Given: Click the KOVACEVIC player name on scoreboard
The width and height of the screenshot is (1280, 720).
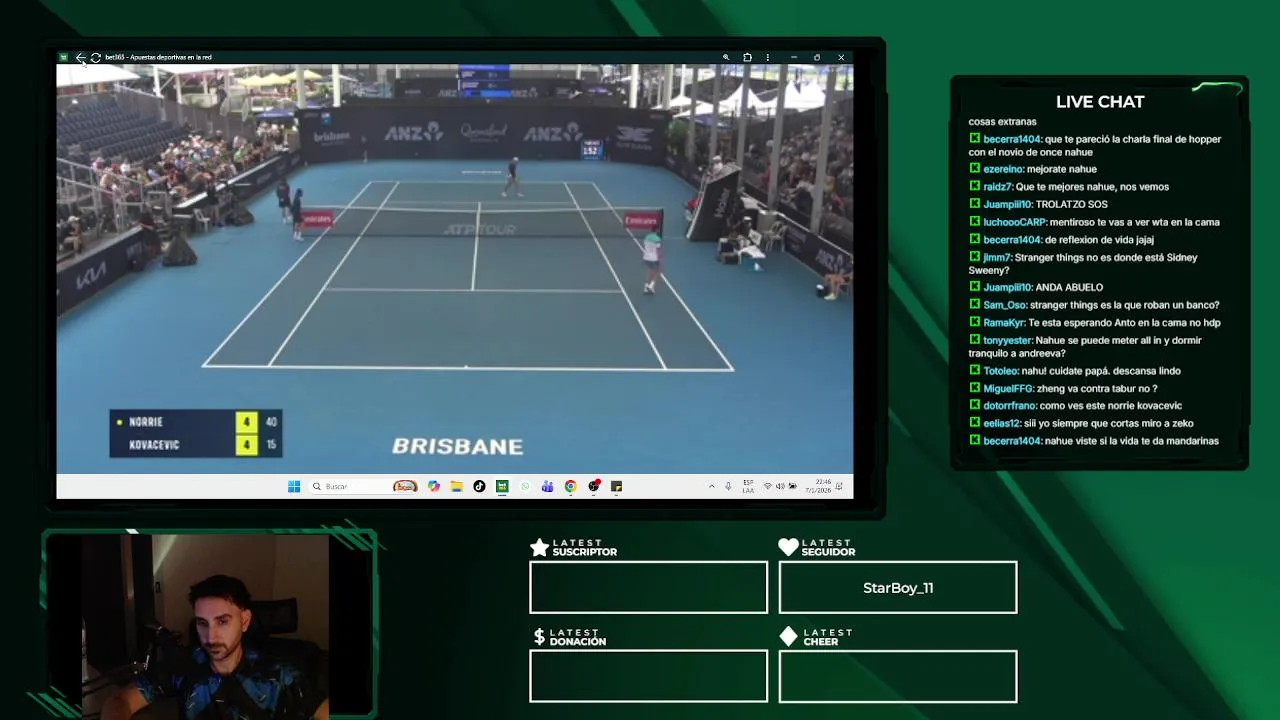Looking at the screenshot, I should coord(154,445).
